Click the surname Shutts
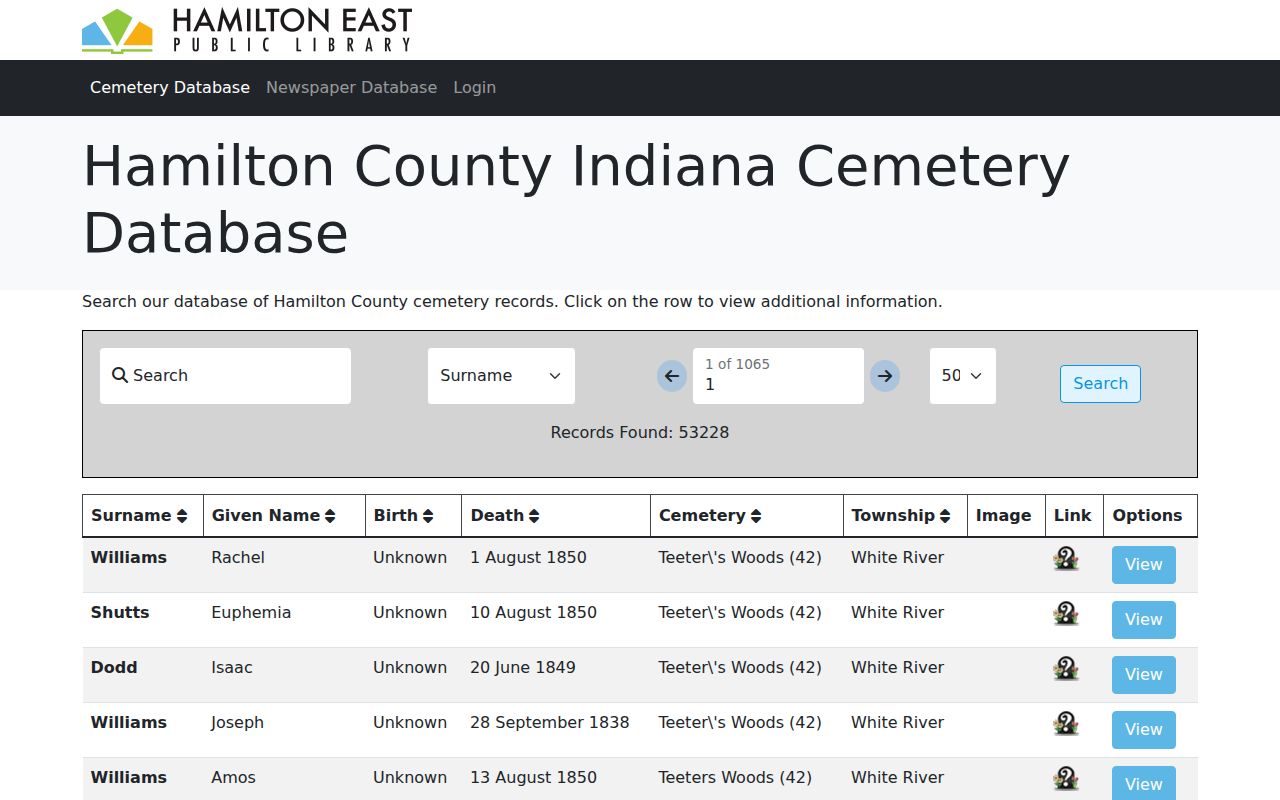This screenshot has width=1280, height=800. (x=120, y=613)
